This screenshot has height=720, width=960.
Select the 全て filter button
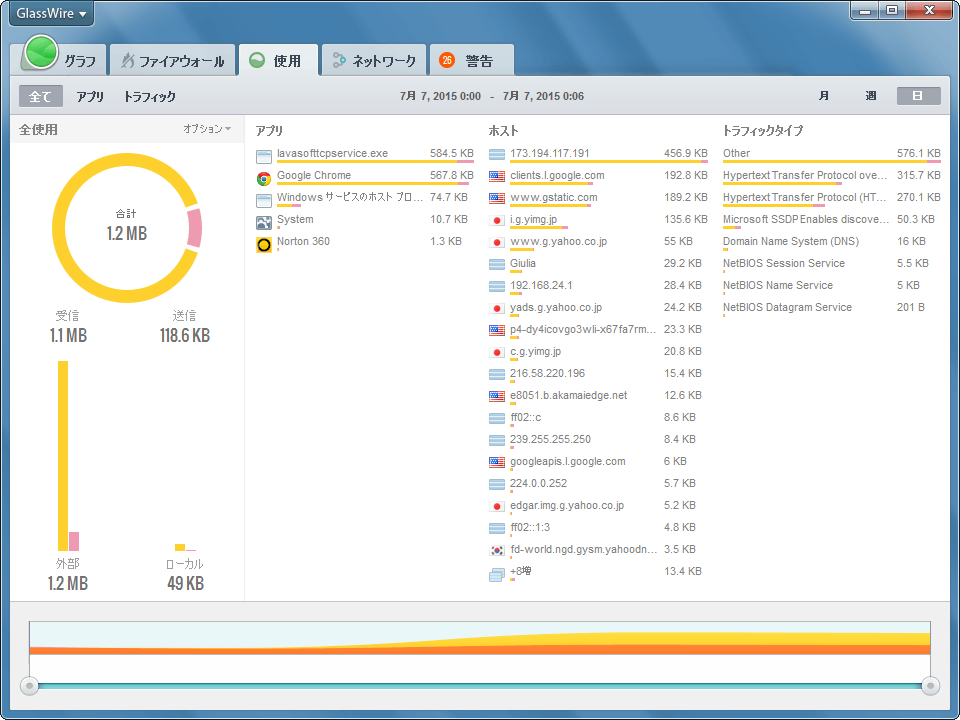coord(40,96)
